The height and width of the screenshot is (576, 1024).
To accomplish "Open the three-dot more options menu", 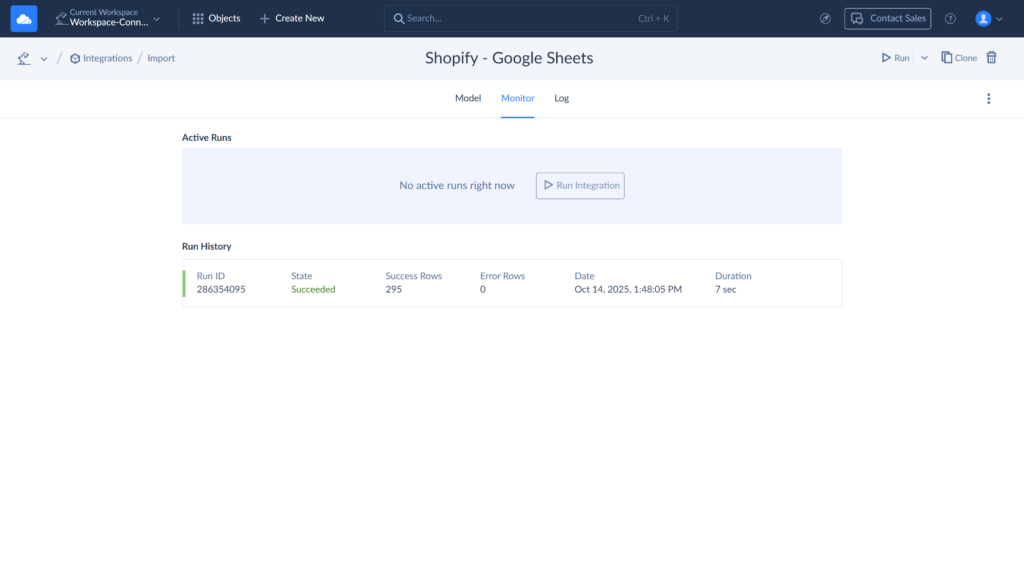I will coord(989,98).
